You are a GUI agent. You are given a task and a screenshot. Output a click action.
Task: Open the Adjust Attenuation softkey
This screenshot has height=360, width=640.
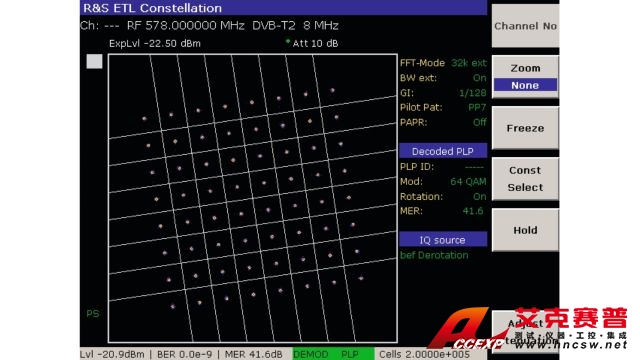click(x=525, y=331)
